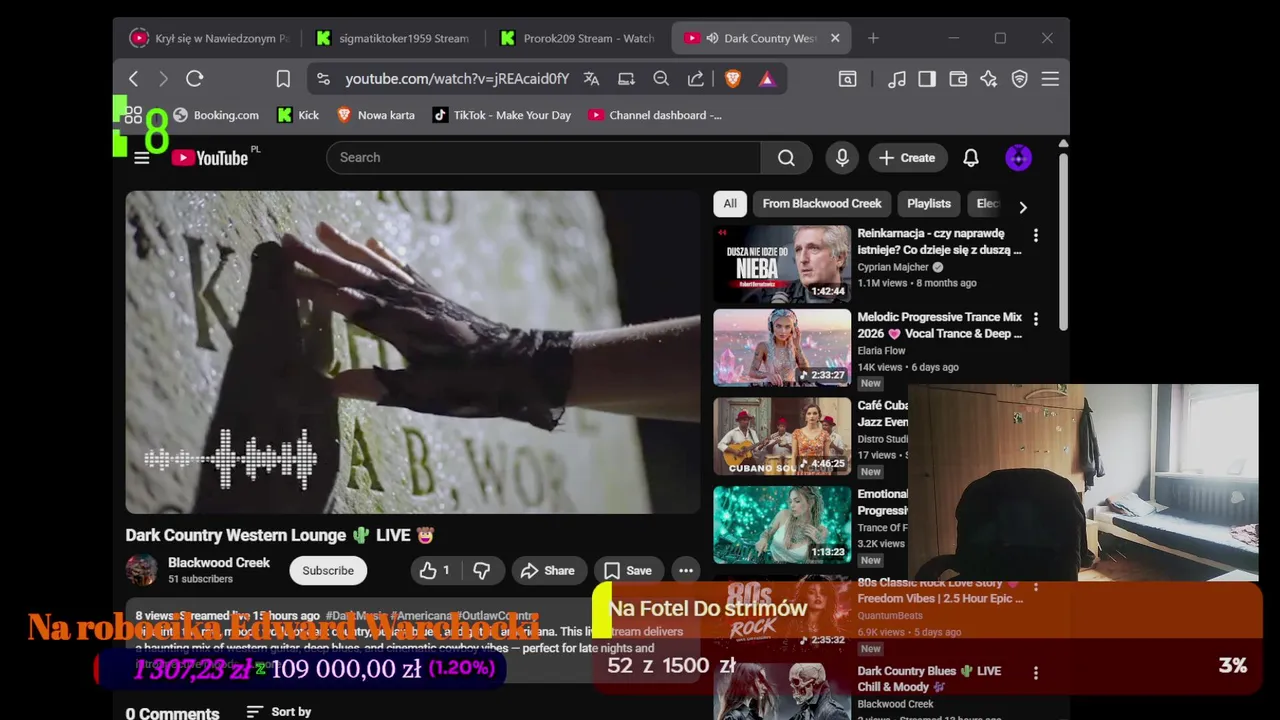Click inside the YouTube Search field
The width and height of the screenshot is (1280, 720).
pyautogui.click(x=543, y=157)
